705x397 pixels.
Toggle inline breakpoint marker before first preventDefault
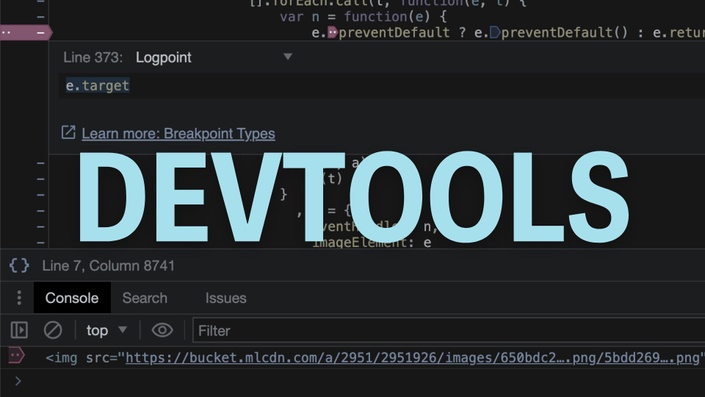(332, 32)
